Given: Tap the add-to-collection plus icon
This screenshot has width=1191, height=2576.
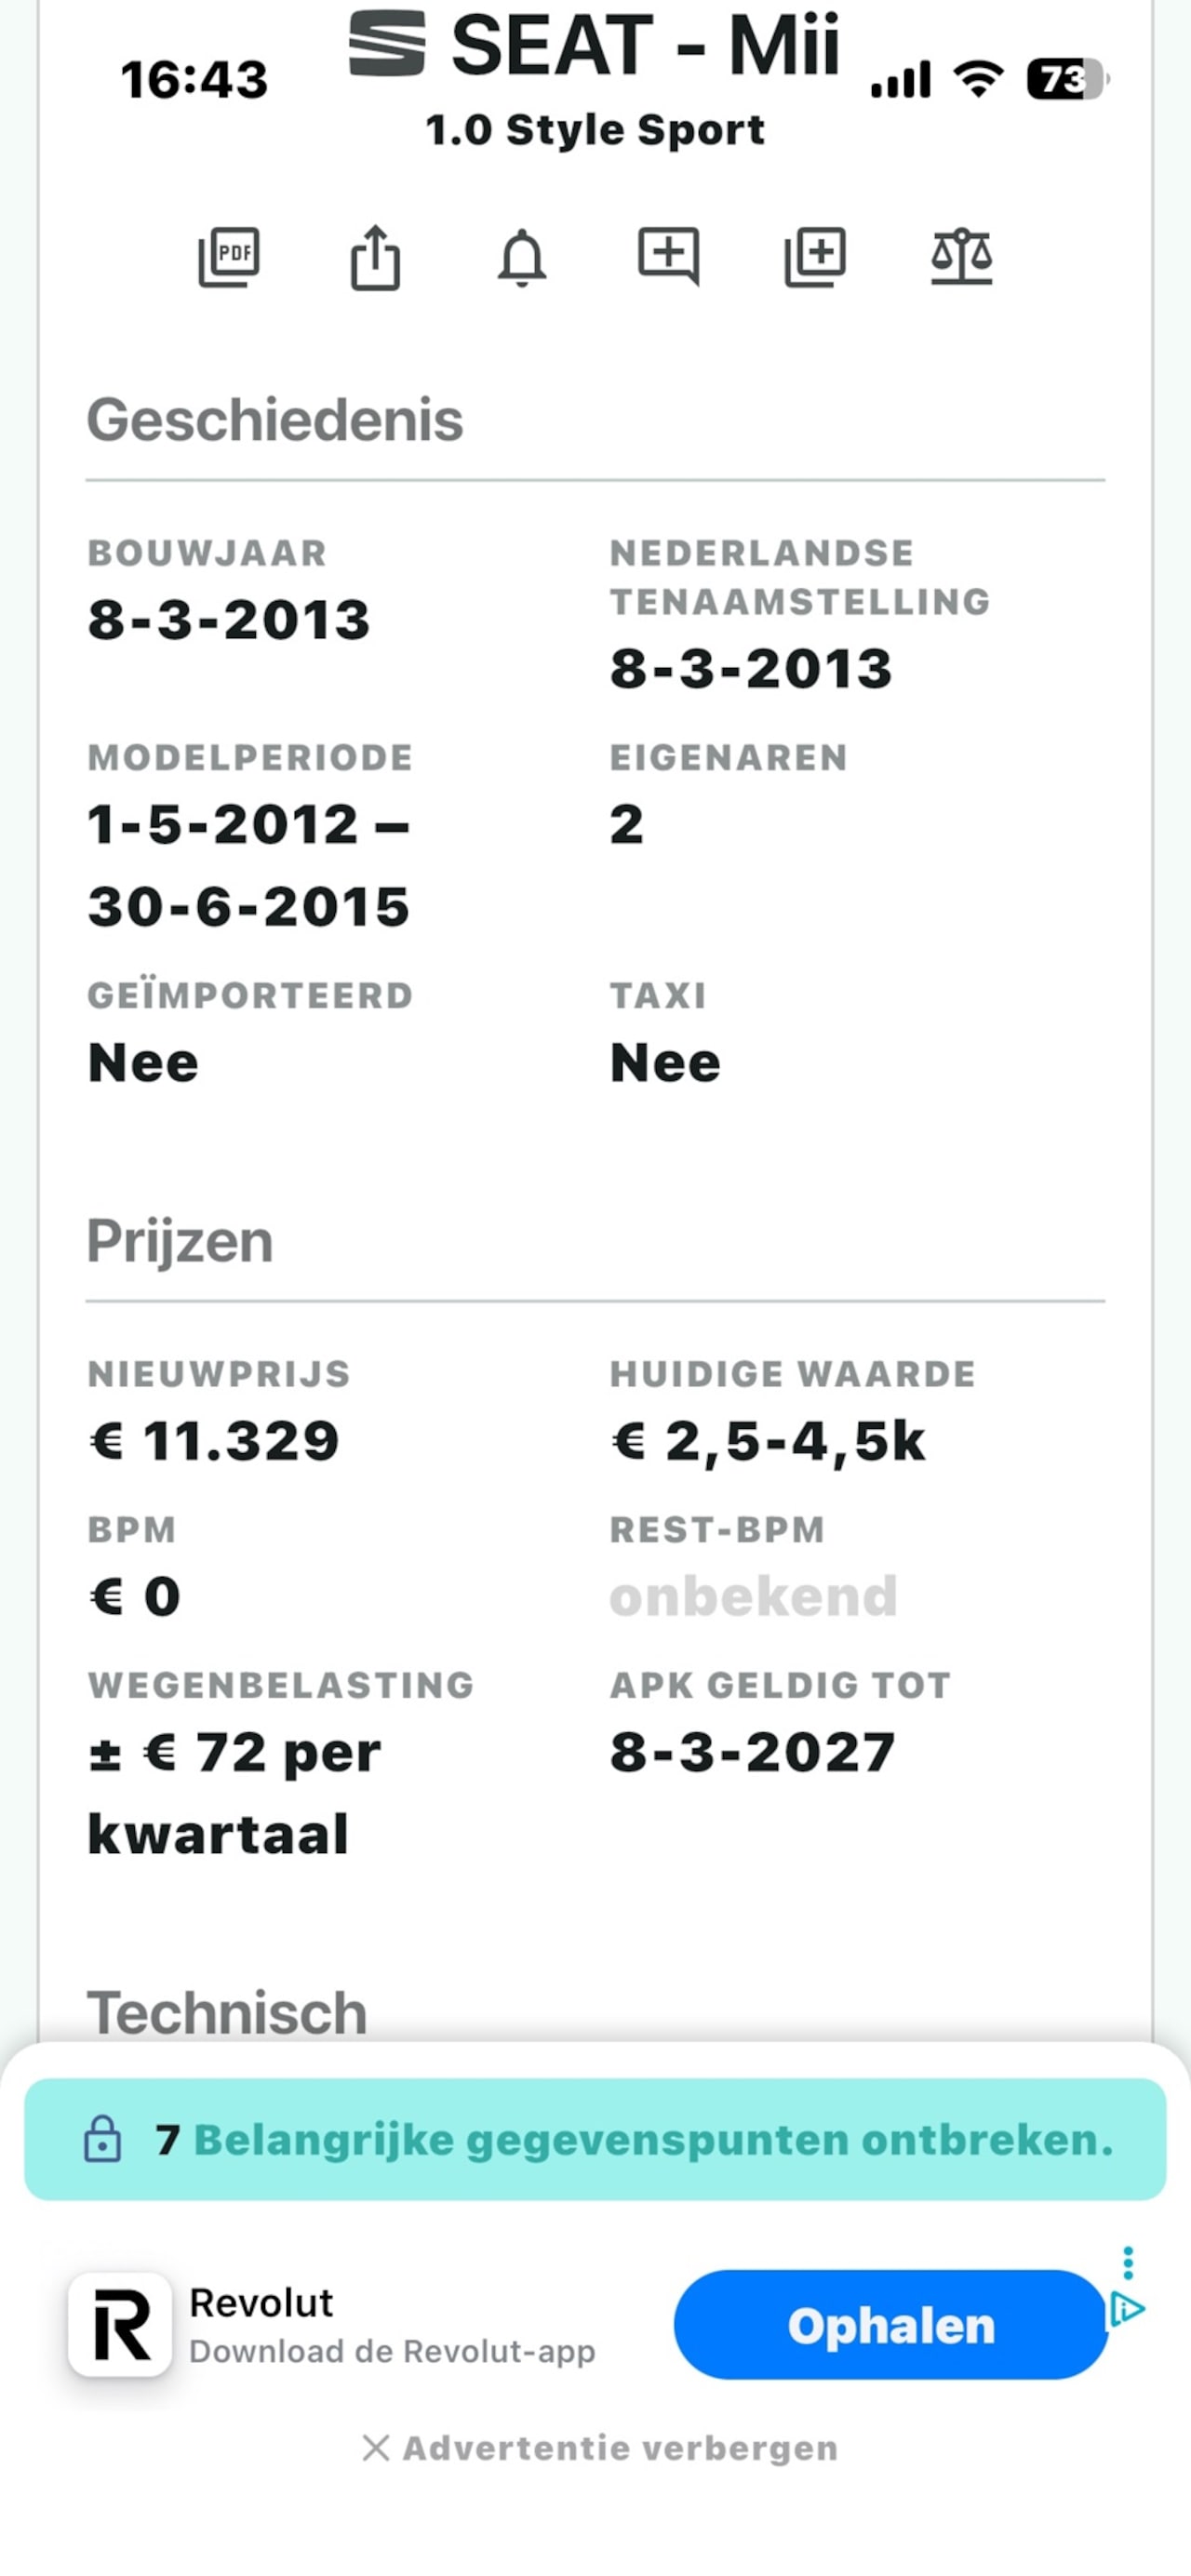Looking at the screenshot, I should 815,257.
